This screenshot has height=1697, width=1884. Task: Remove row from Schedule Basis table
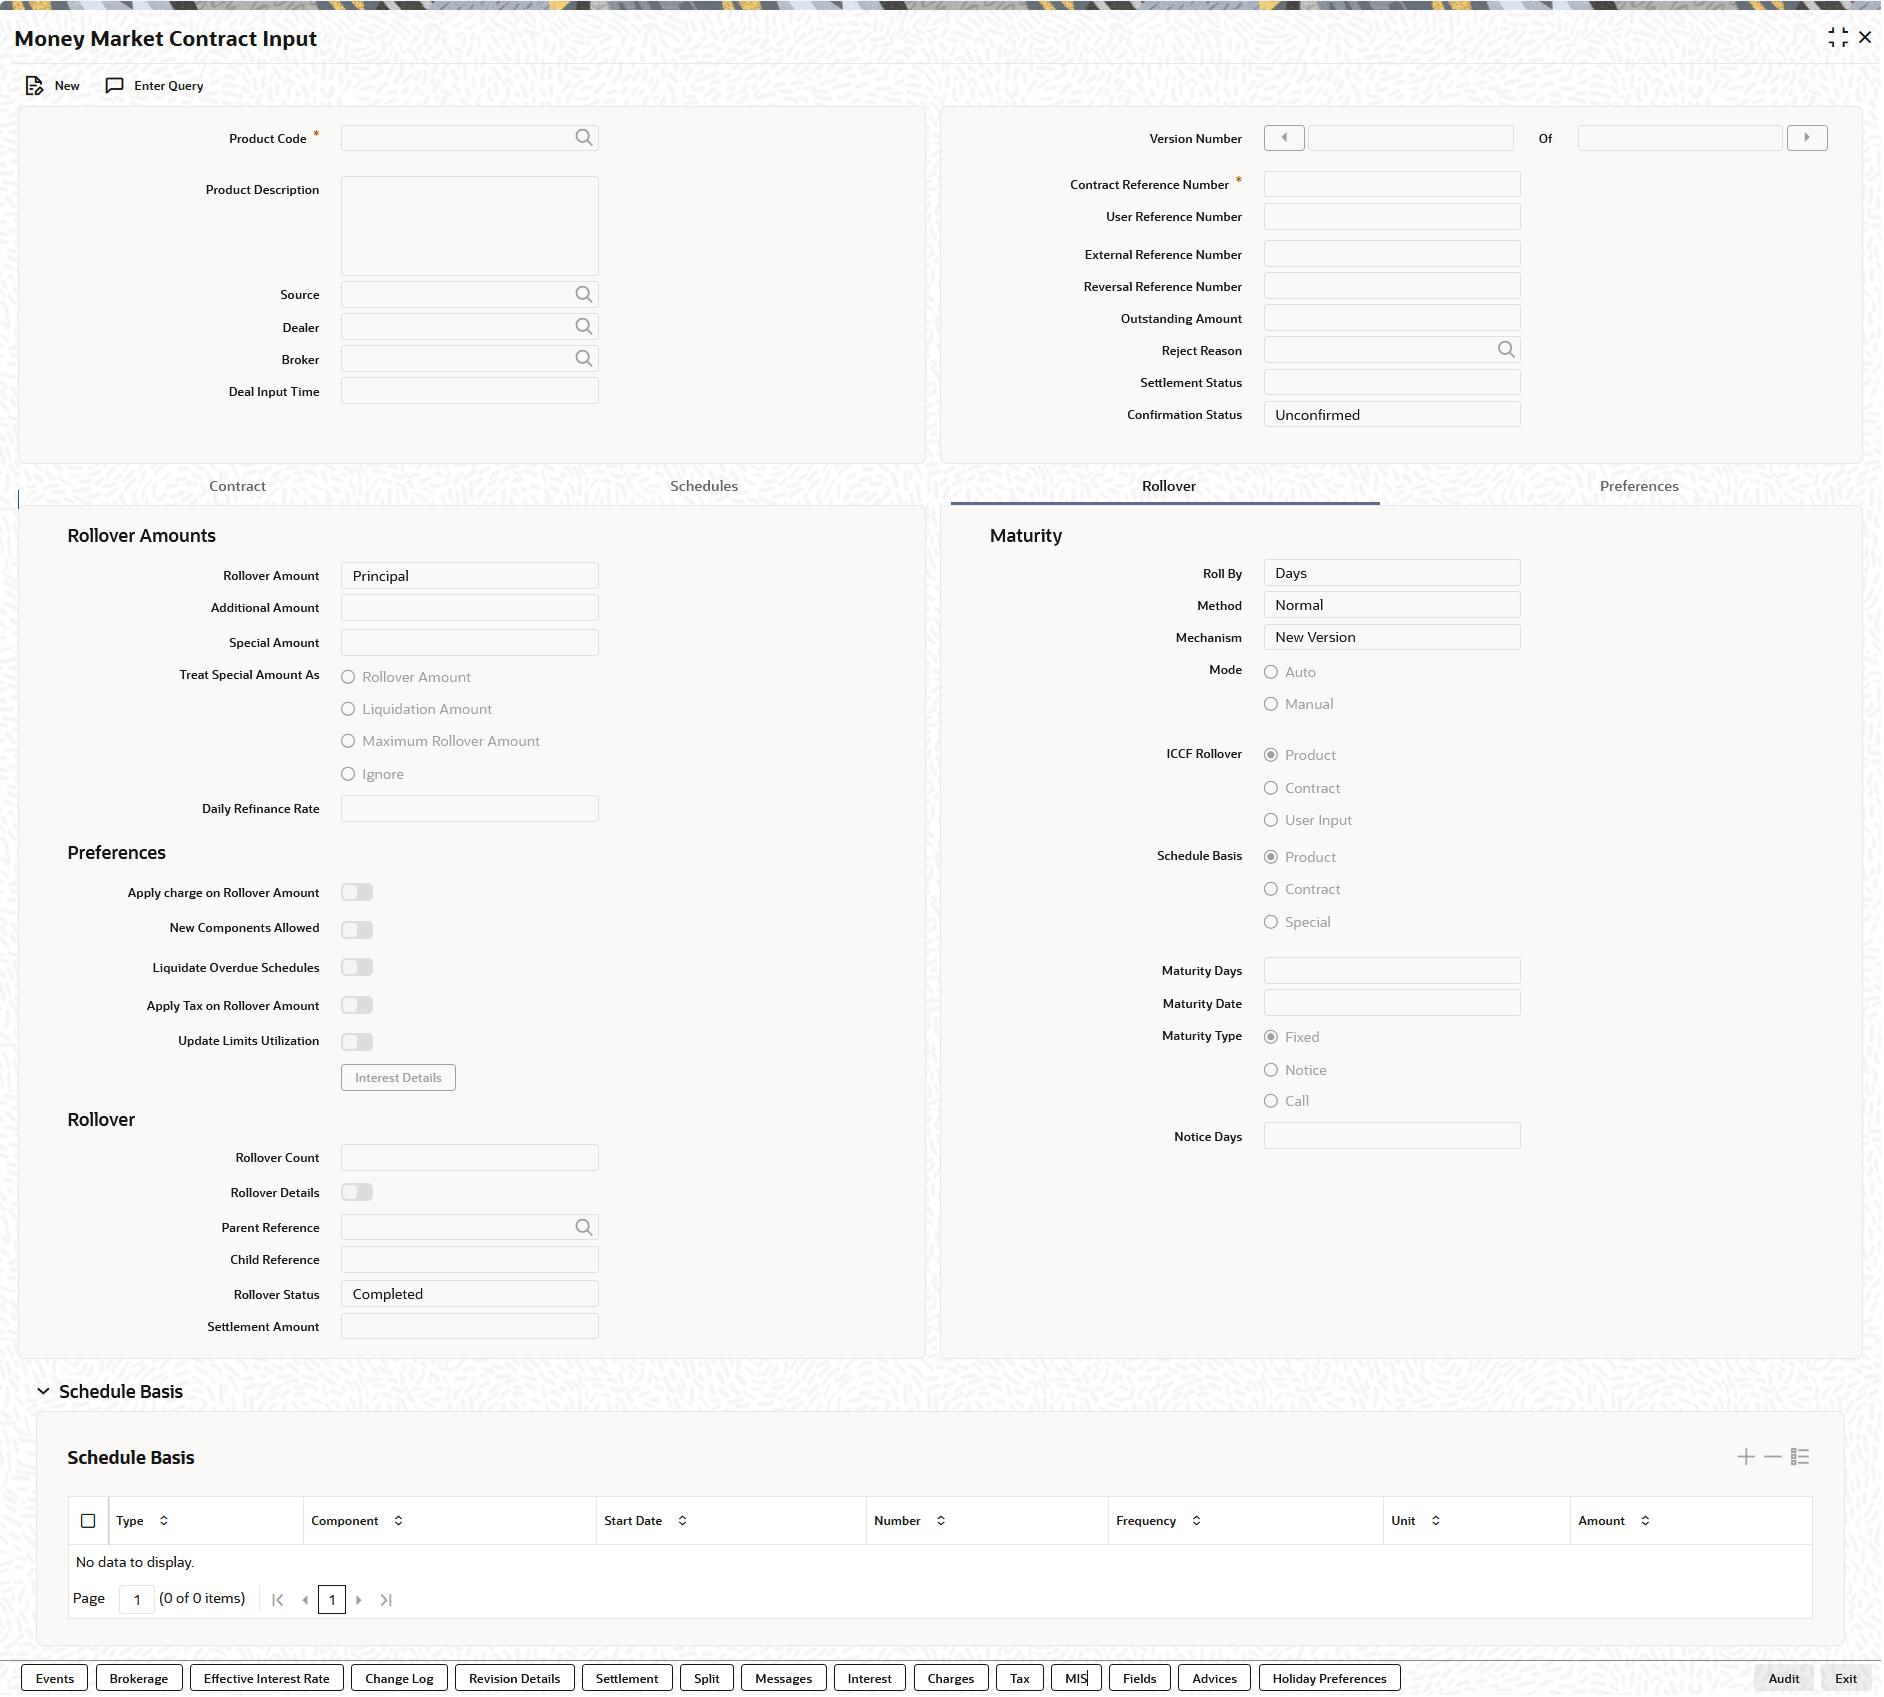point(1773,1457)
